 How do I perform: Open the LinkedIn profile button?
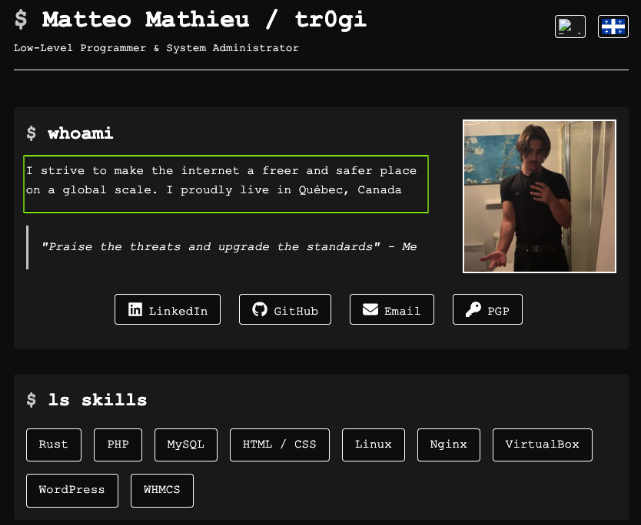(168, 310)
